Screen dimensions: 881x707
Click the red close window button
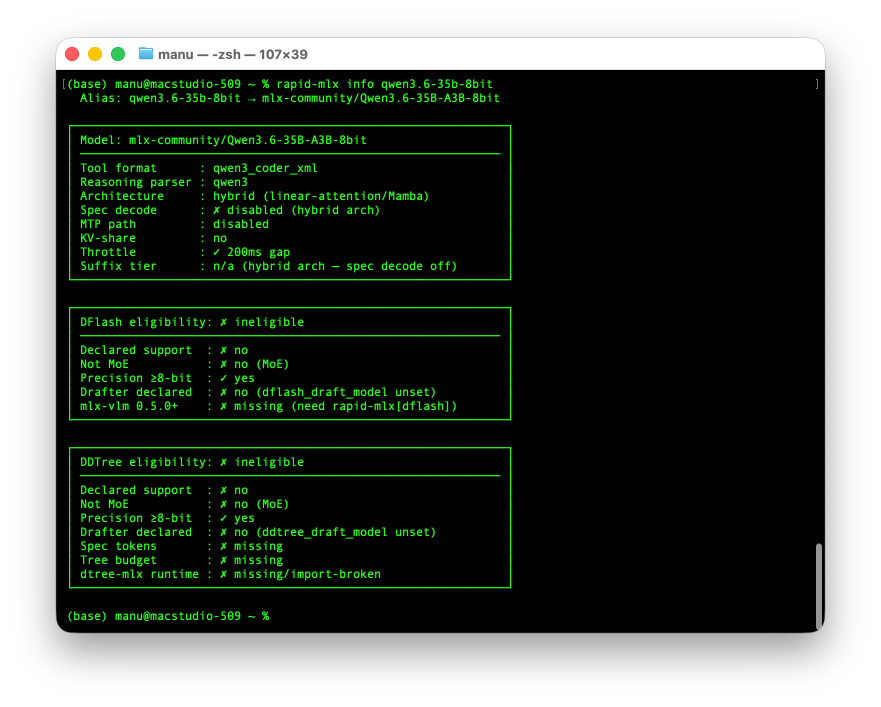click(72, 54)
